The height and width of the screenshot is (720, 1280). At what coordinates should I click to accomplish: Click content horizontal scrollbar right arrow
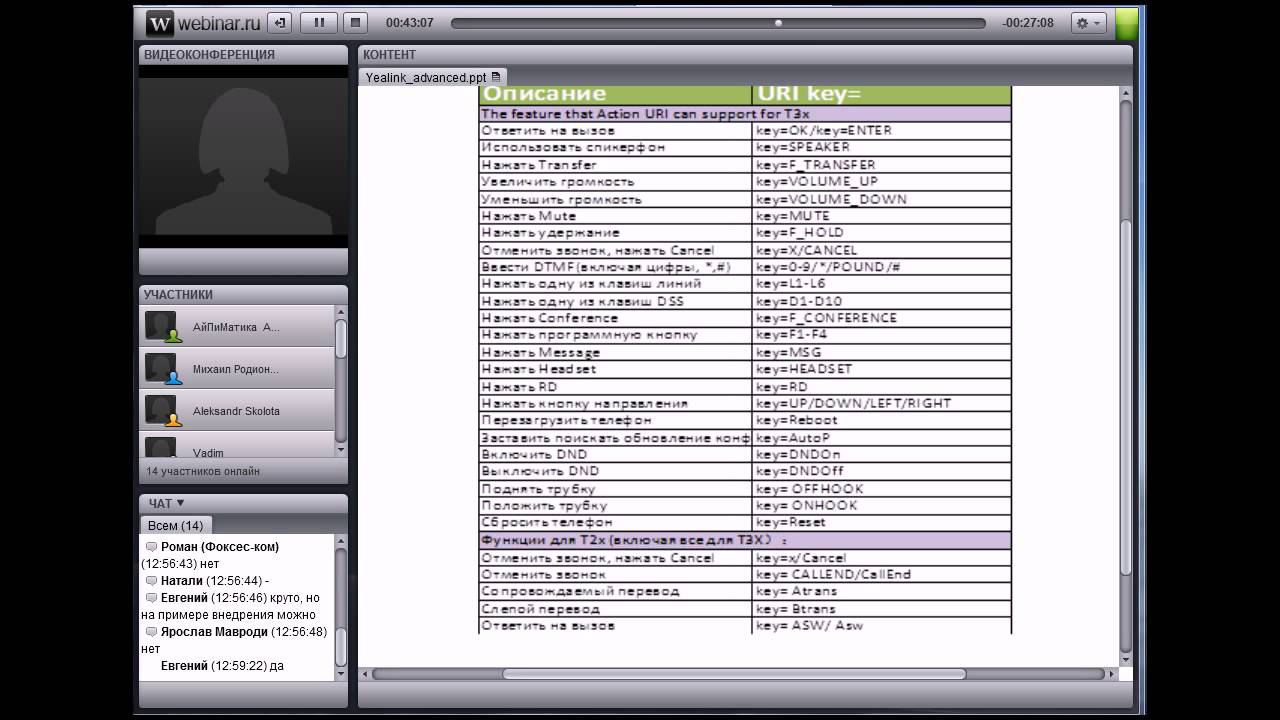click(1111, 674)
